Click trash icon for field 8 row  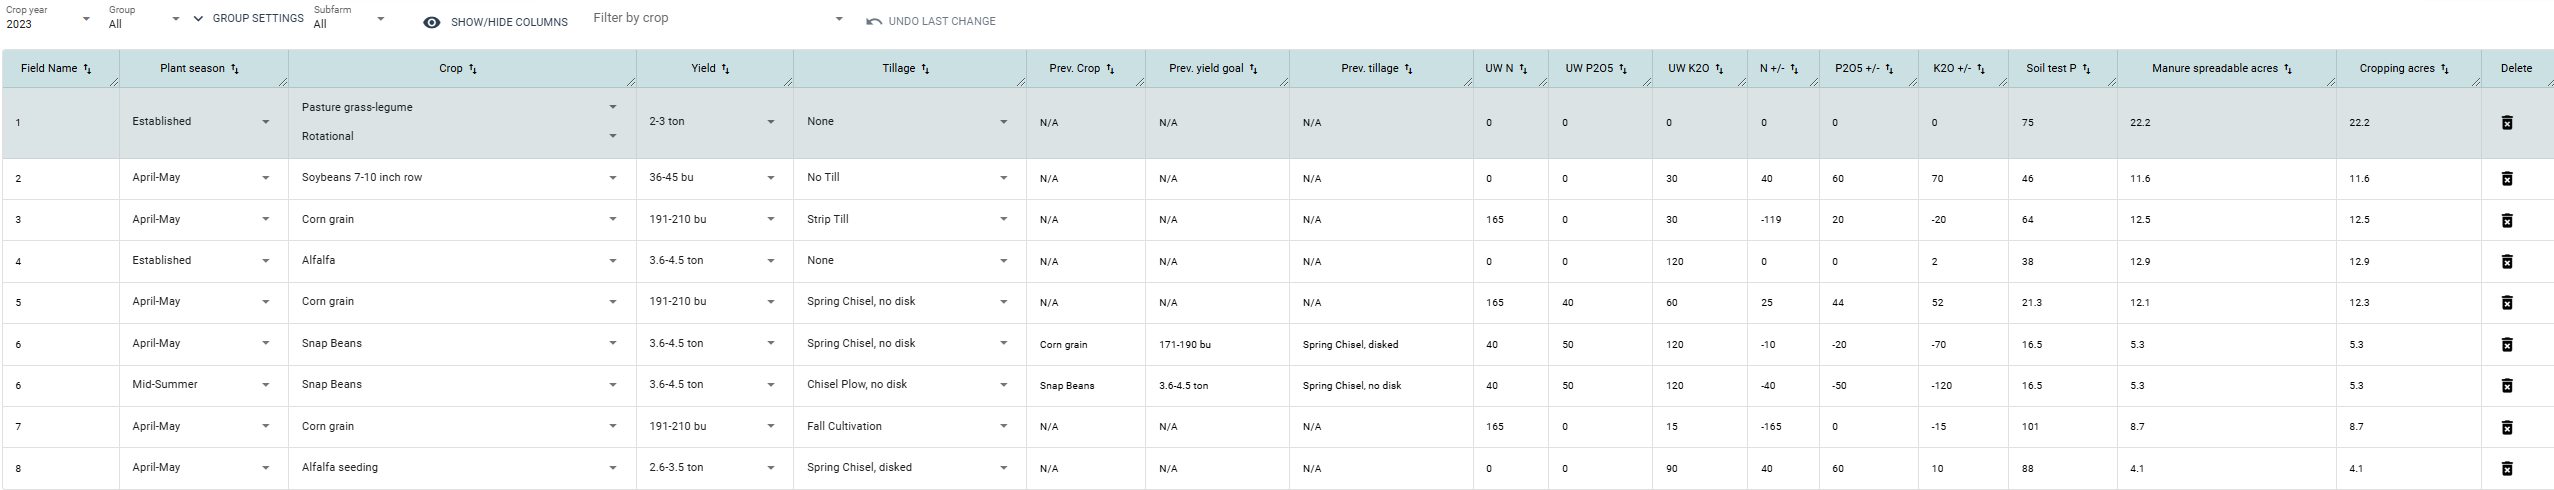[2506, 468]
